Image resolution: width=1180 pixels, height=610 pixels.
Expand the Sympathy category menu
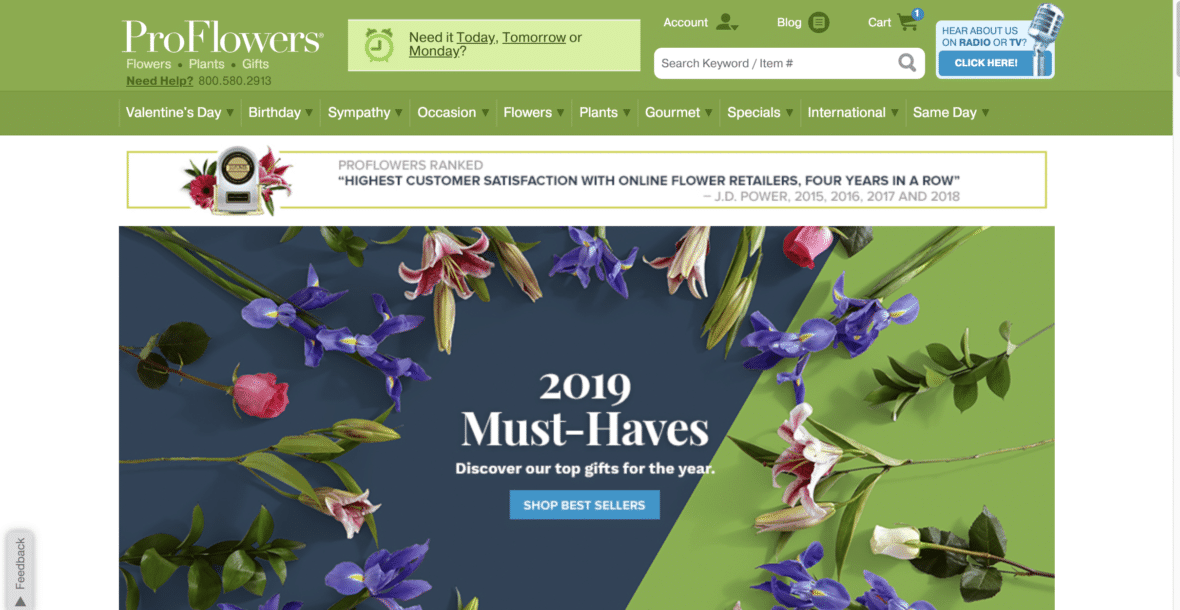358,112
